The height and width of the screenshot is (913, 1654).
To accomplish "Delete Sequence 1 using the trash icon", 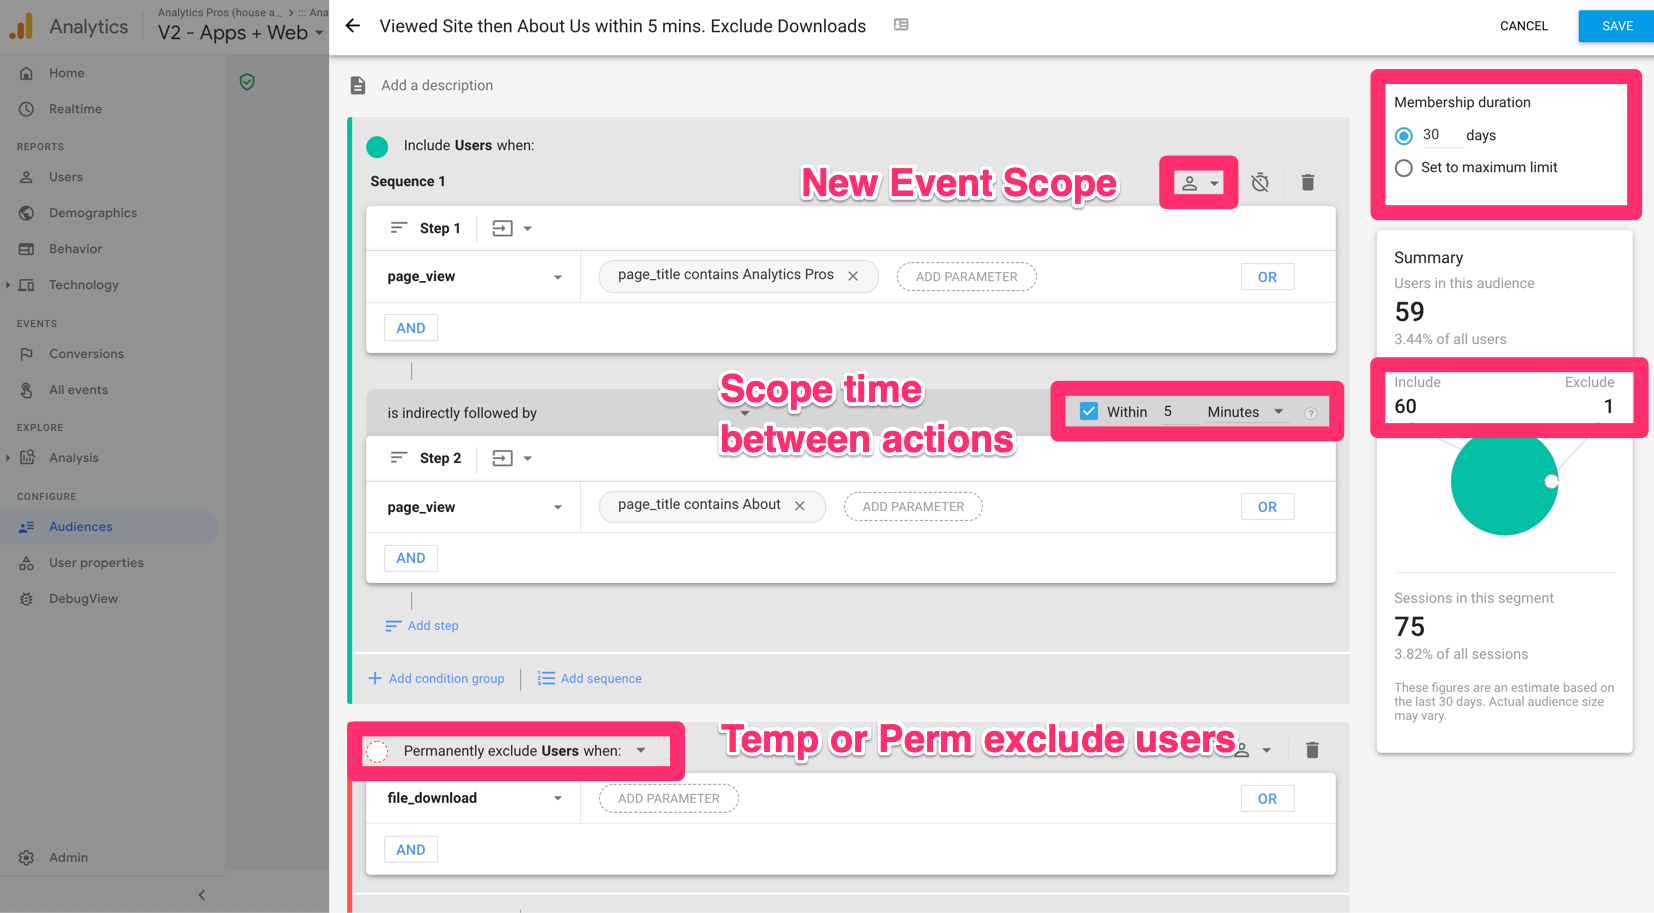I will [x=1308, y=182].
